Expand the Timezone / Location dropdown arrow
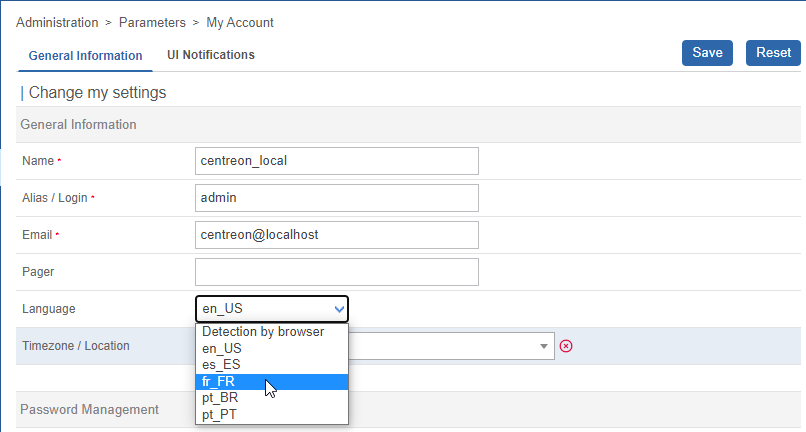 544,346
